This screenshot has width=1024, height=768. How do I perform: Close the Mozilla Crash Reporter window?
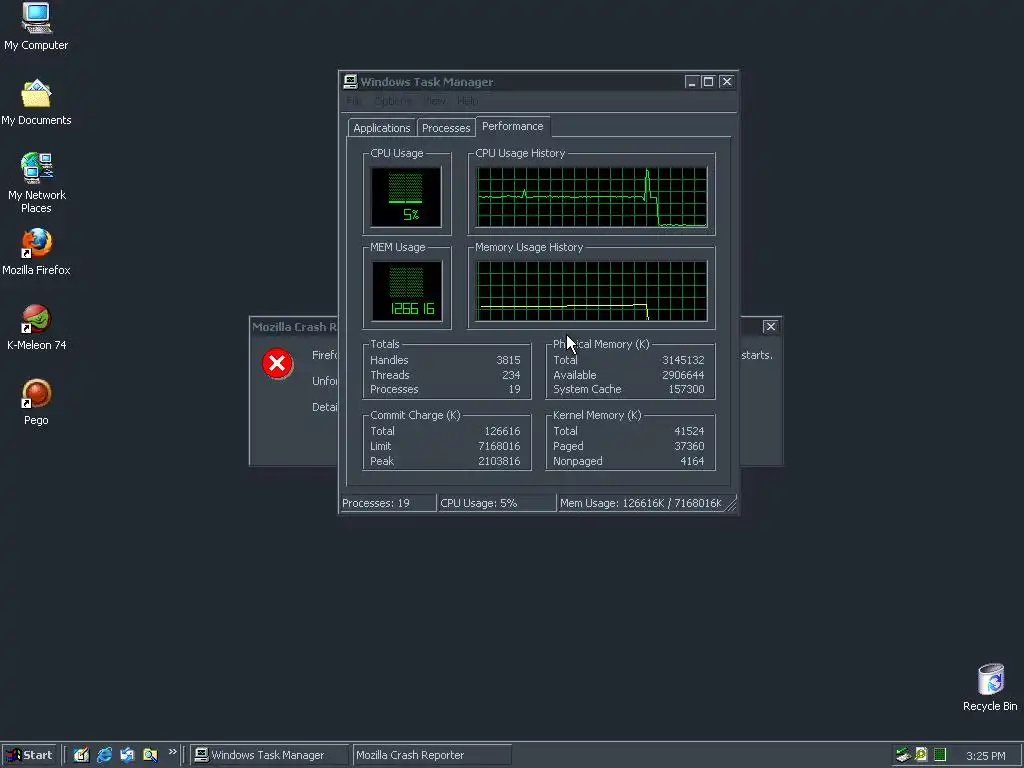point(771,327)
